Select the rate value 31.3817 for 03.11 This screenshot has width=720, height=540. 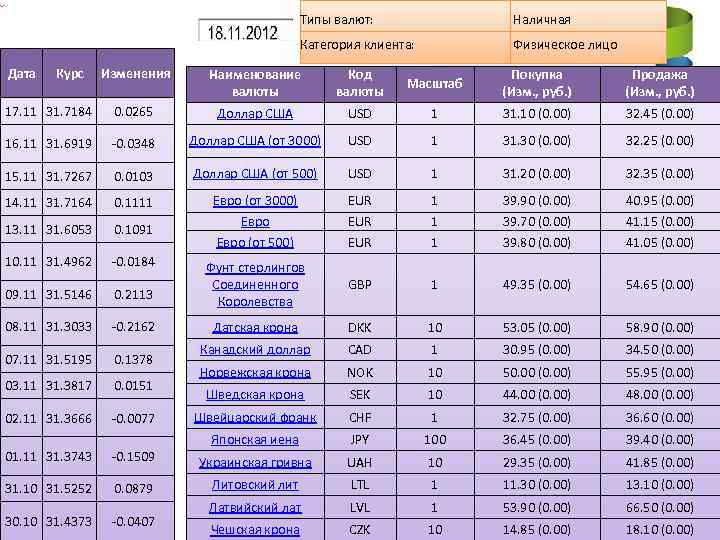click(69, 386)
